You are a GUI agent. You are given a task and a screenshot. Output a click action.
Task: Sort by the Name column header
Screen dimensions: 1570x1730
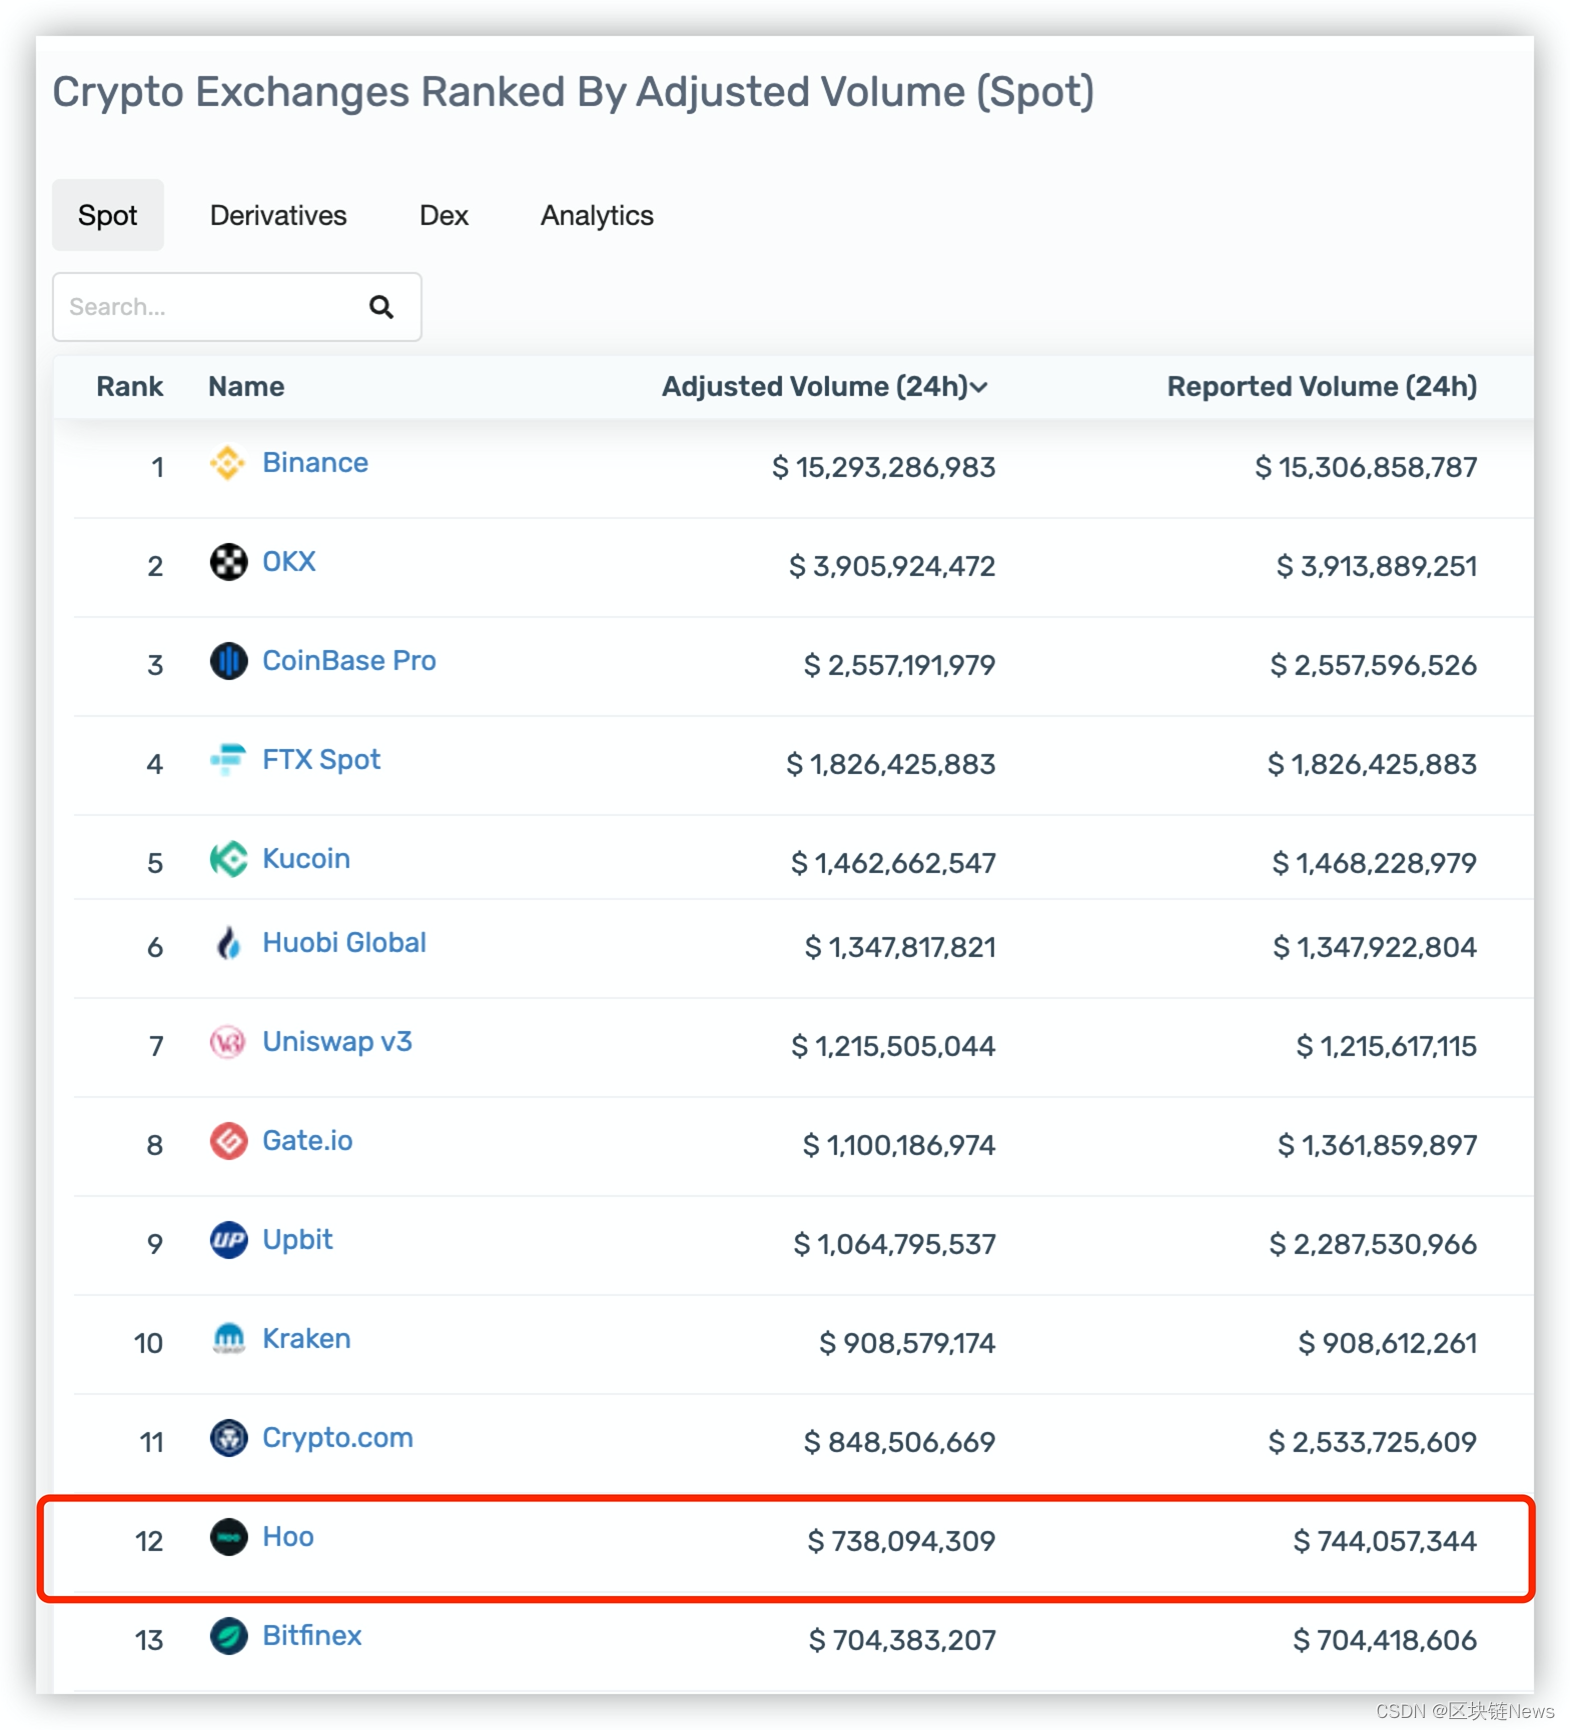(x=246, y=387)
